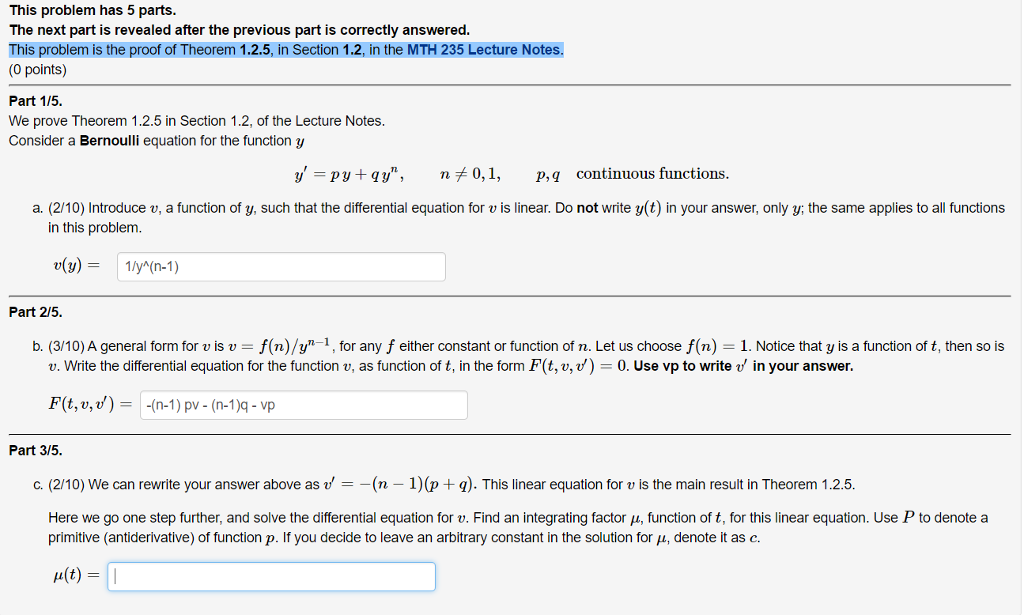Click the bold 'not' in part a
Image resolution: width=1024 pixels, height=615 pixels.
(589, 208)
